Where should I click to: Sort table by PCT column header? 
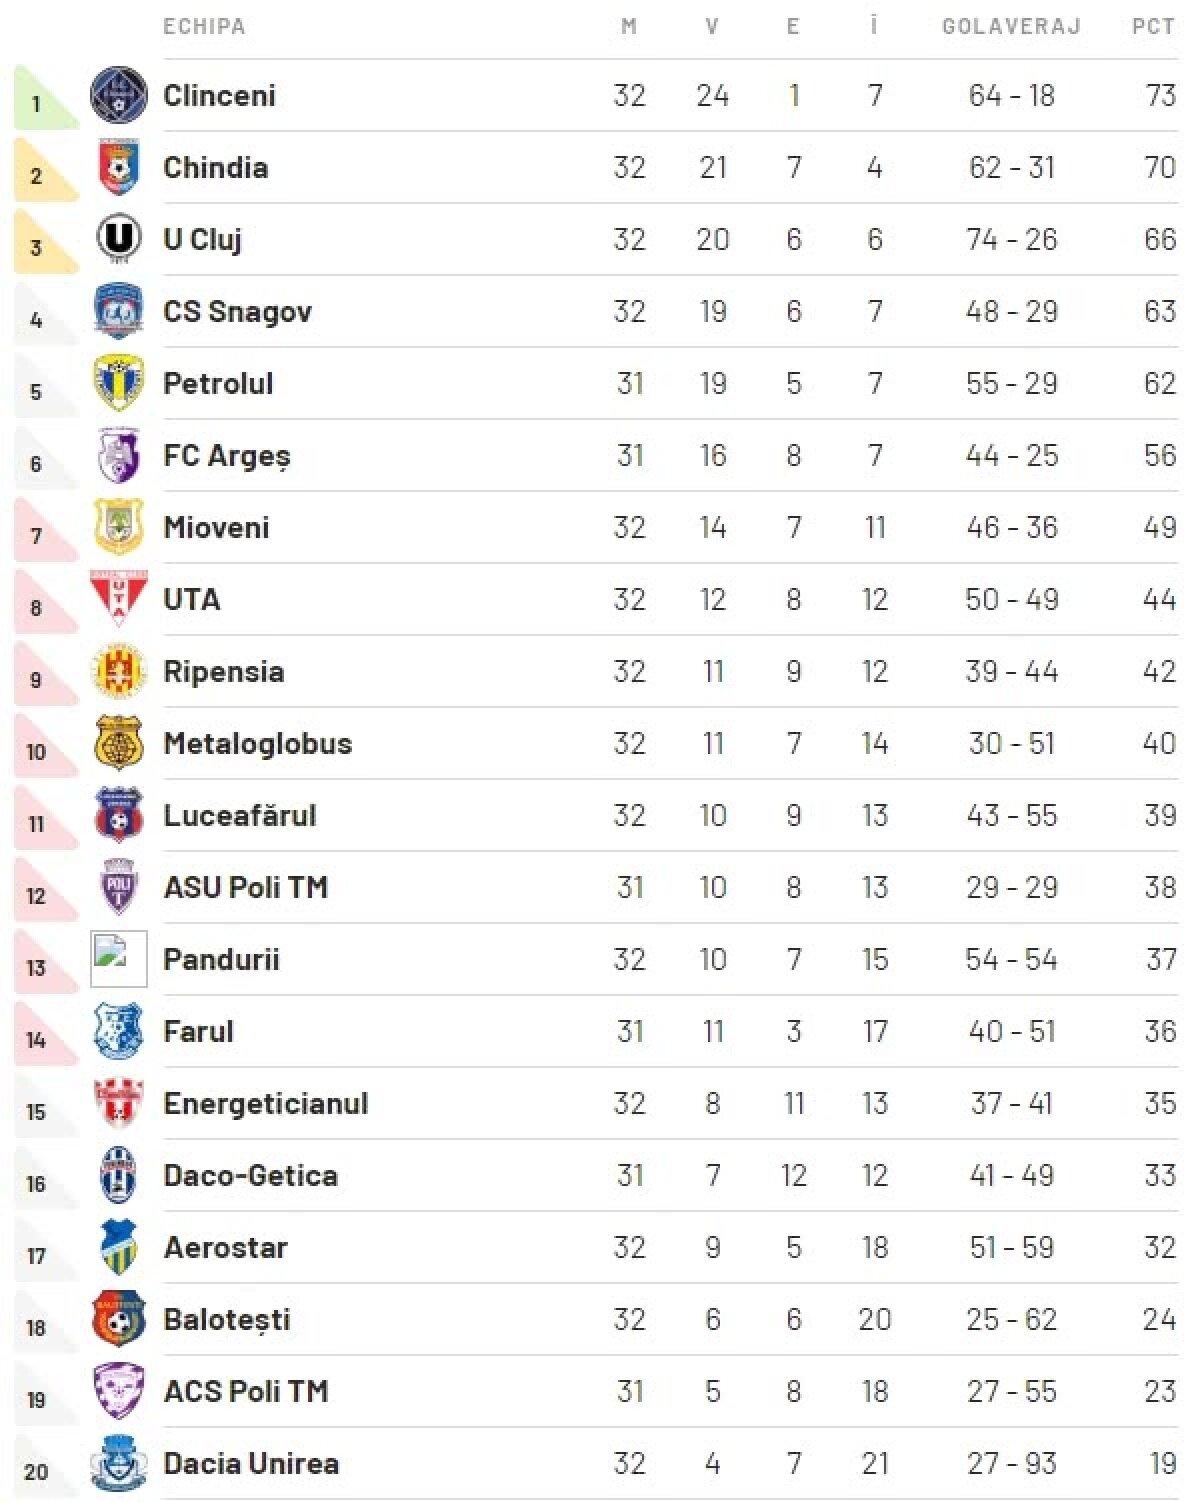(x=1152, y=26)
